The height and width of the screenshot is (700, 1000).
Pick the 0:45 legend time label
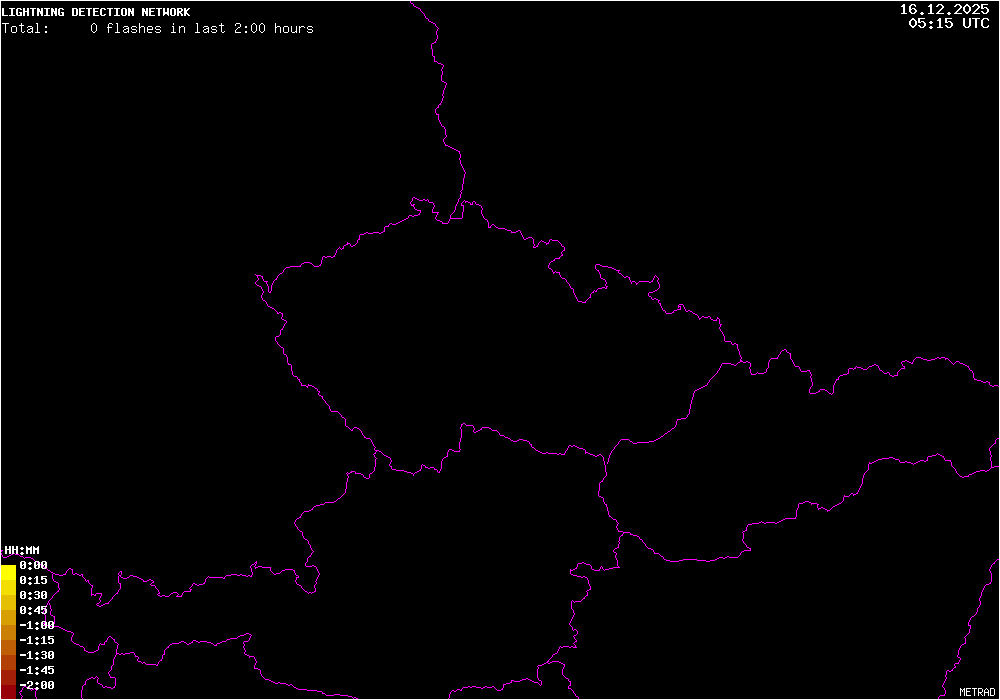pos(33,610)
